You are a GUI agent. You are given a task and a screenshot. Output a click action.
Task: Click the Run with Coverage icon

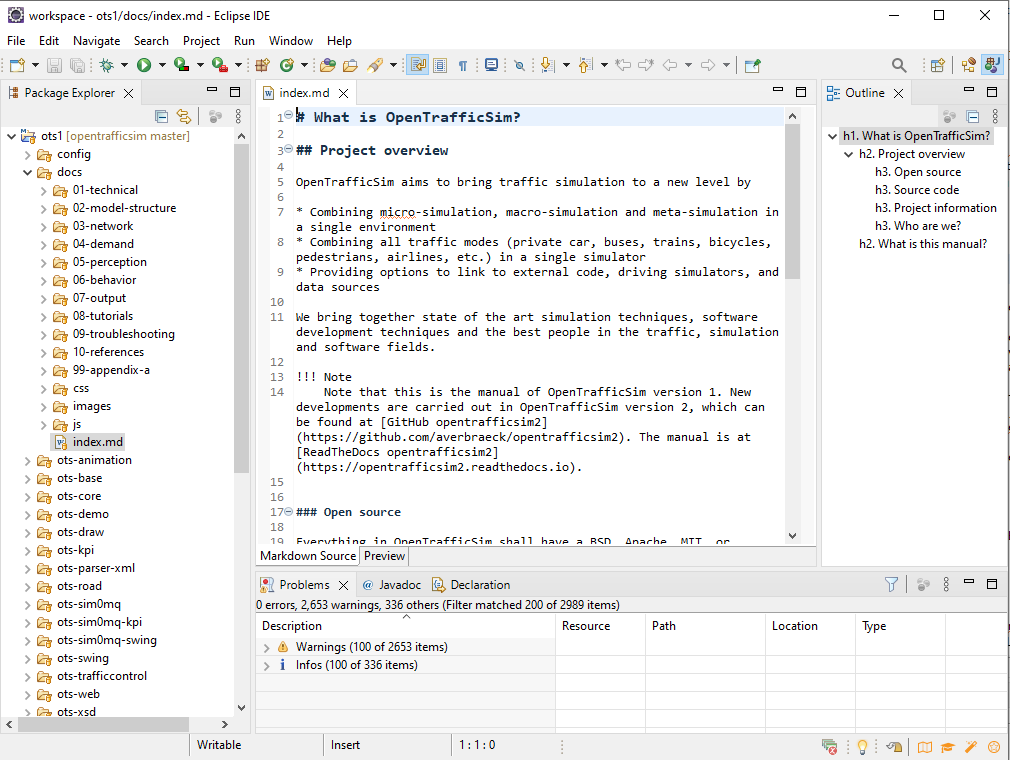tap(182, 65)
